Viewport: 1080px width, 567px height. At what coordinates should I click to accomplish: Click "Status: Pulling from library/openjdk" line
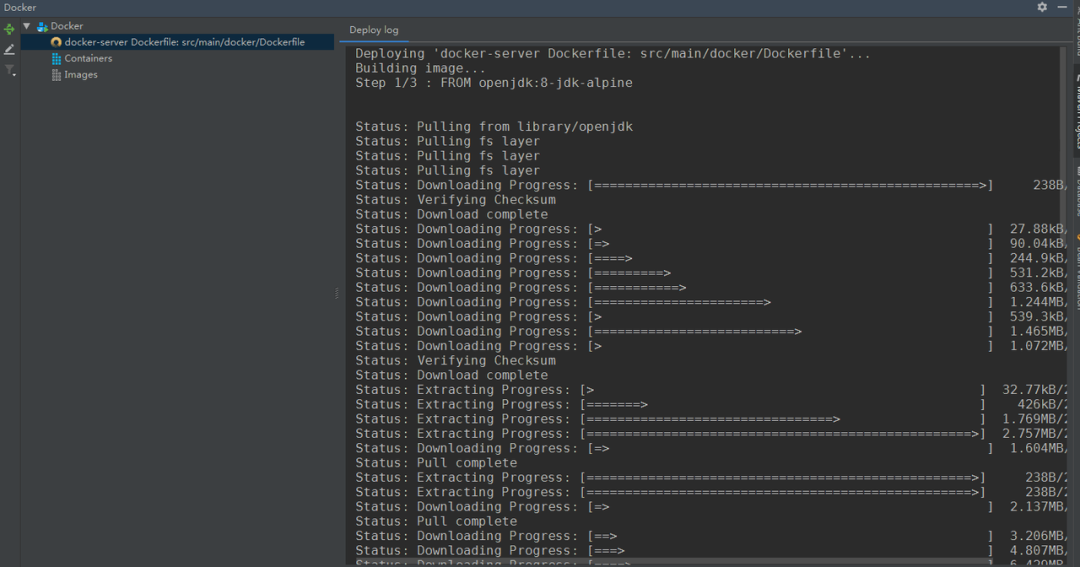pyautogui.click(x=494, y=127)
